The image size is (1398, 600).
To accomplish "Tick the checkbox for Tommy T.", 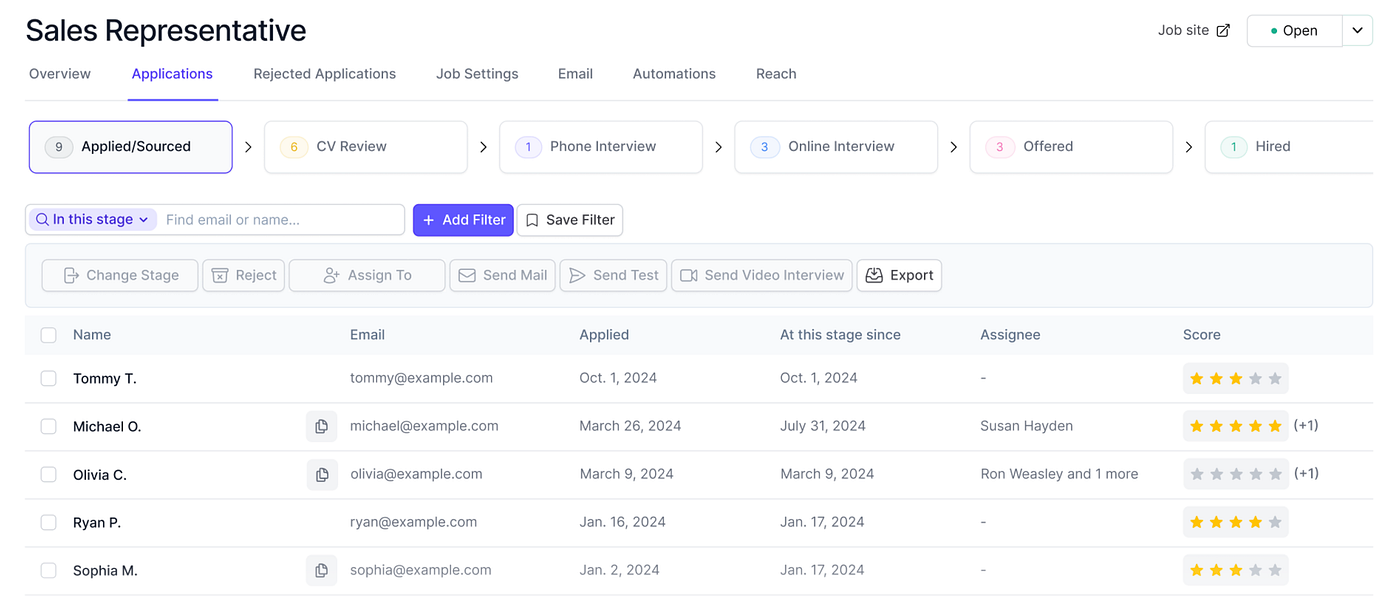I will click(48, 379).
